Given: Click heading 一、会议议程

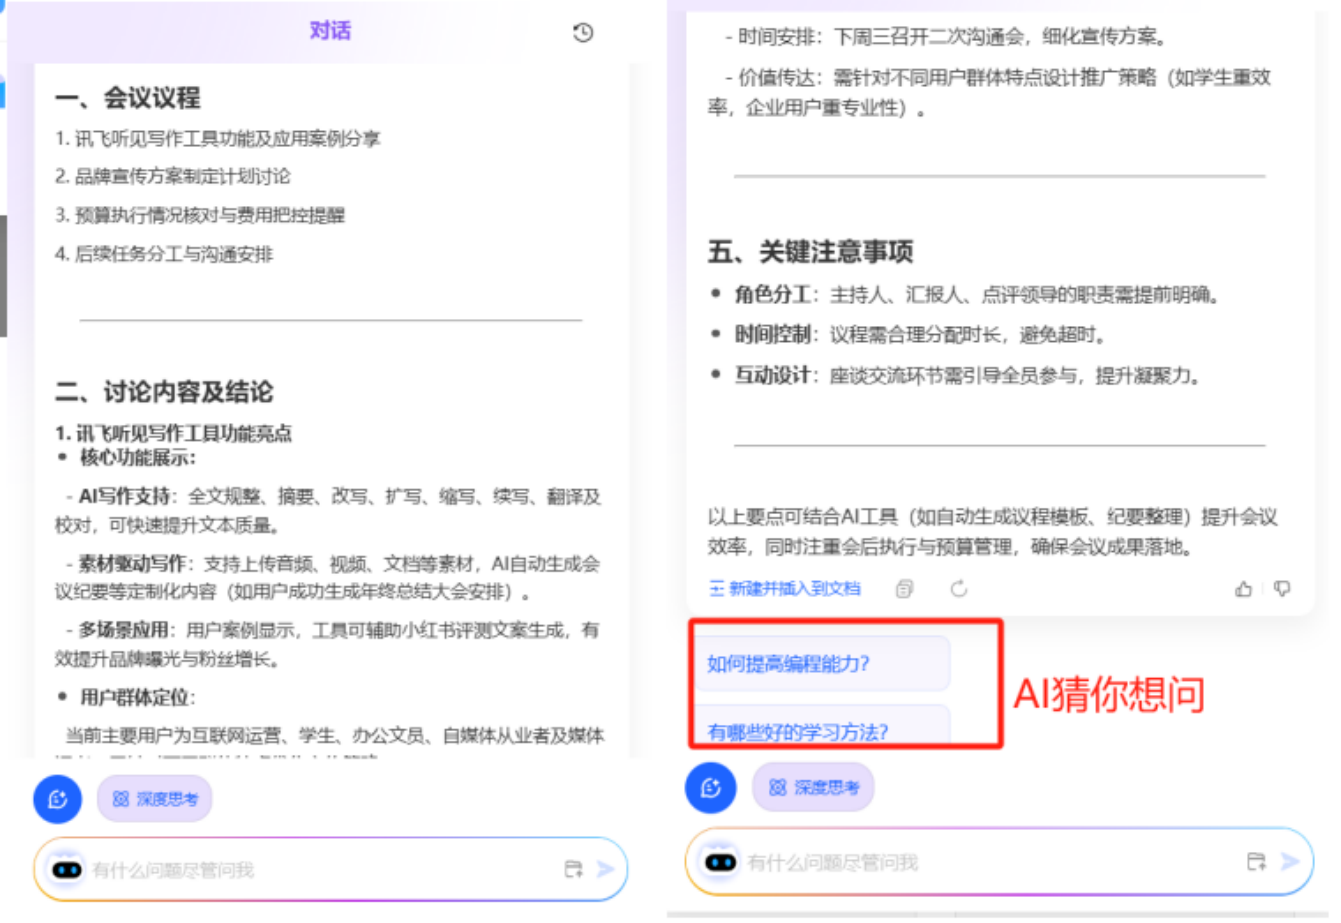Looking at the screenshot, I should coord(127,98).
